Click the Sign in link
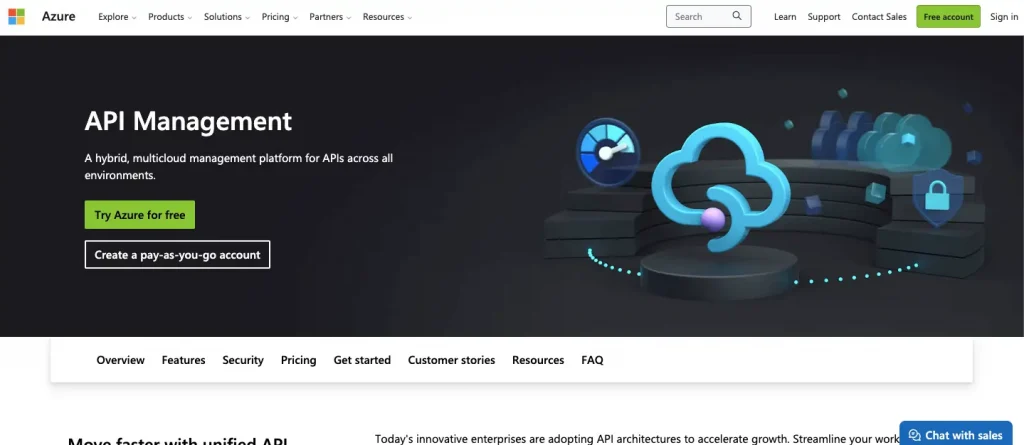This screenshot has width=1024, height=445. coord(1004,17)
